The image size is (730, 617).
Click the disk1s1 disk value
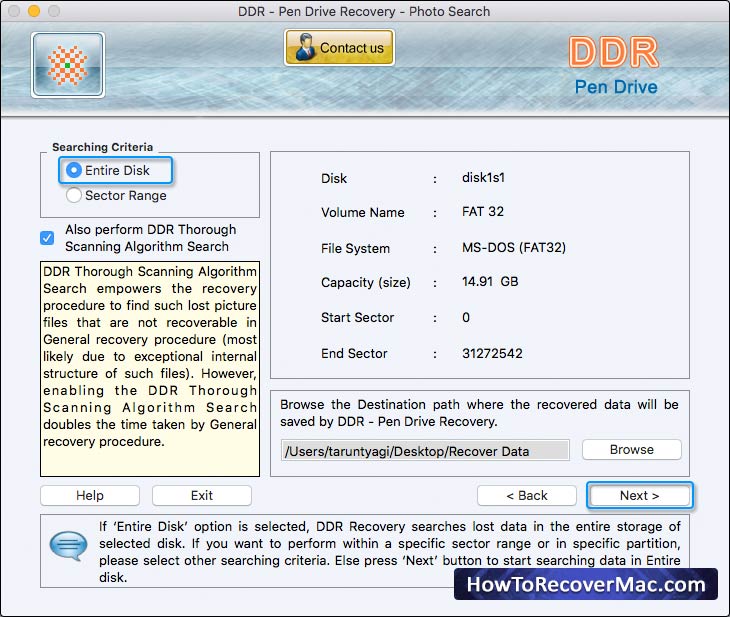click(483, 177)
